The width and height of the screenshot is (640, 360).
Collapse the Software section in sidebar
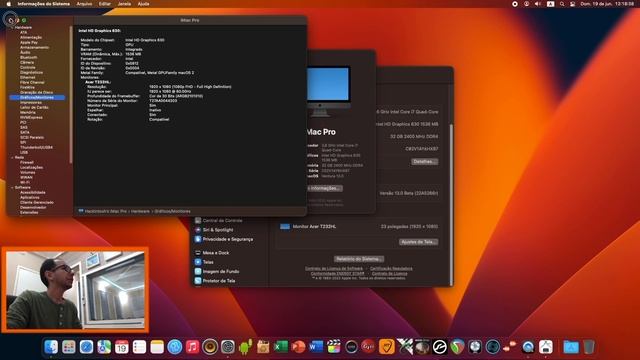(12, 187)
